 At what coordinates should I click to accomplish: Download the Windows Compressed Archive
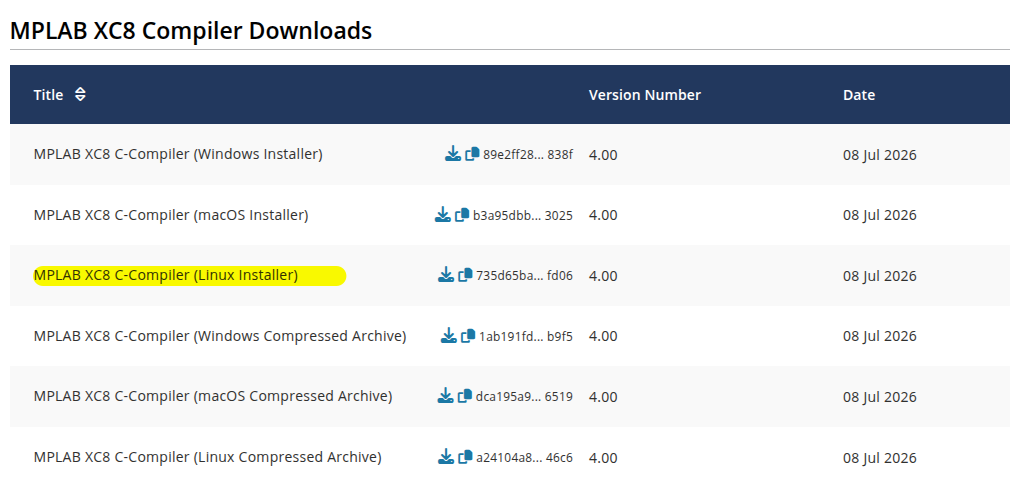(x=449, y=335)
